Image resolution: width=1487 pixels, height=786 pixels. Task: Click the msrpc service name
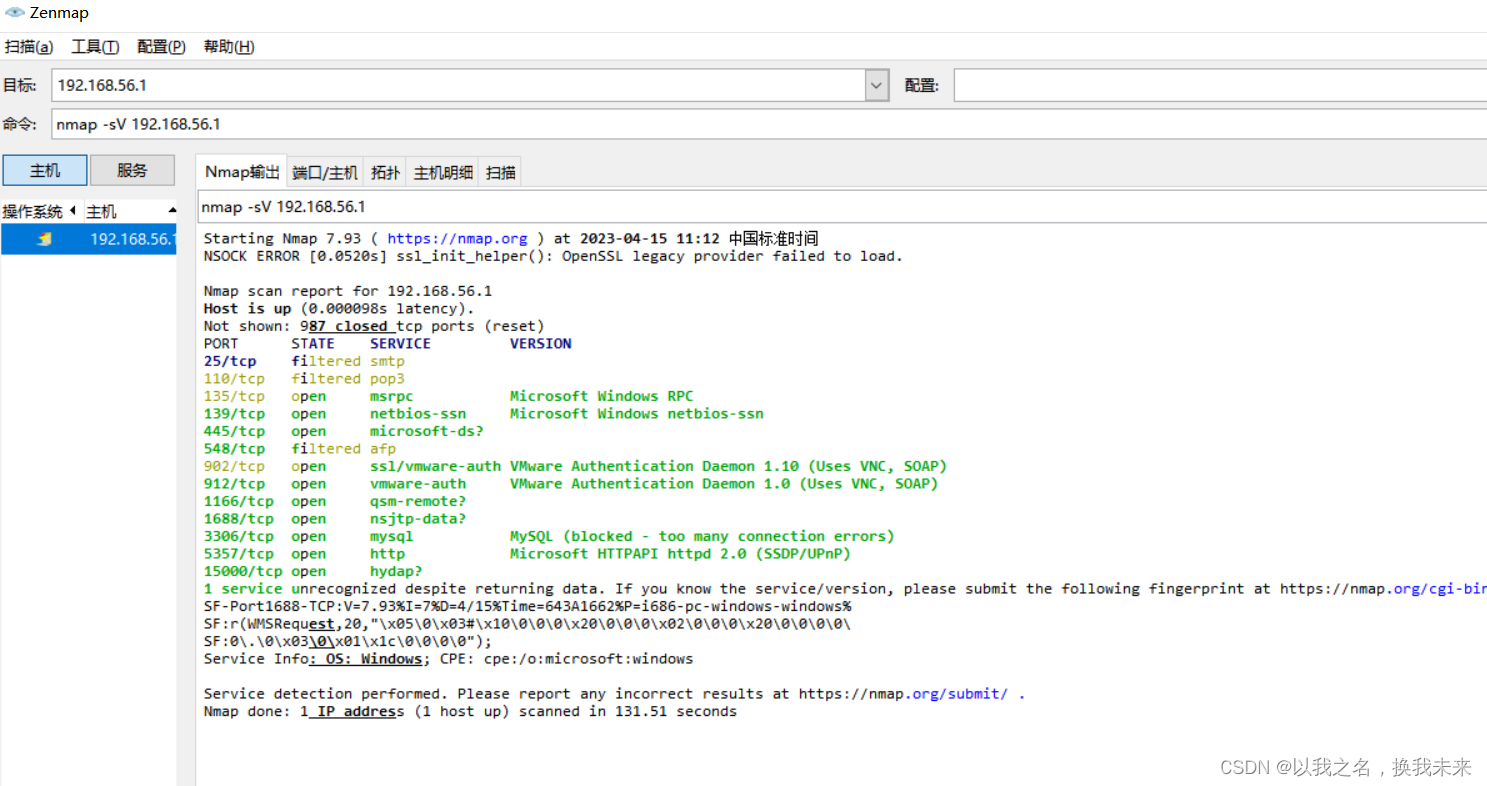[391, 396]
